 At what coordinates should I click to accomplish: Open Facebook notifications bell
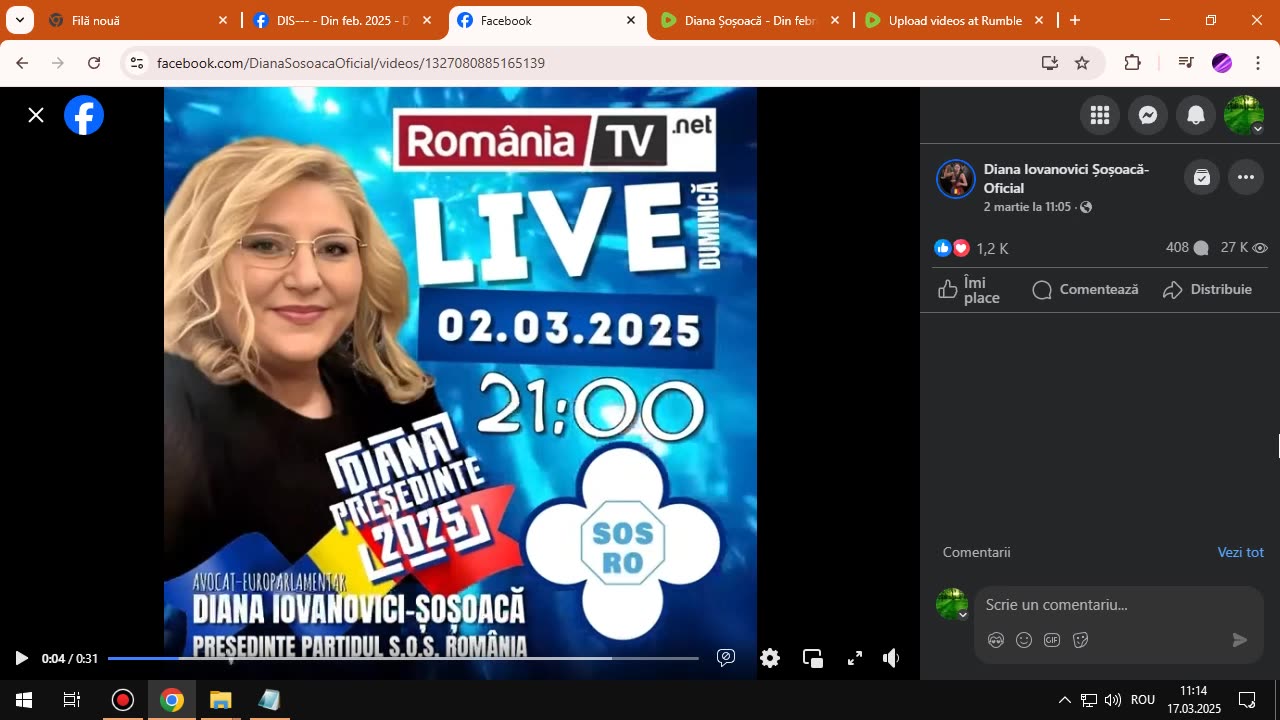click(x=1196, y=115)
